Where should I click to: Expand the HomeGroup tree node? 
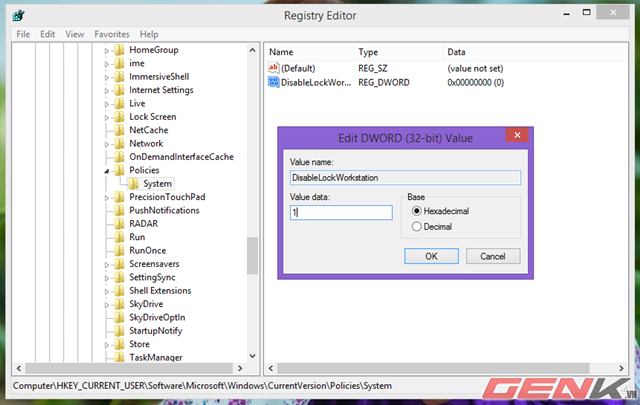[x=108, y=50]
